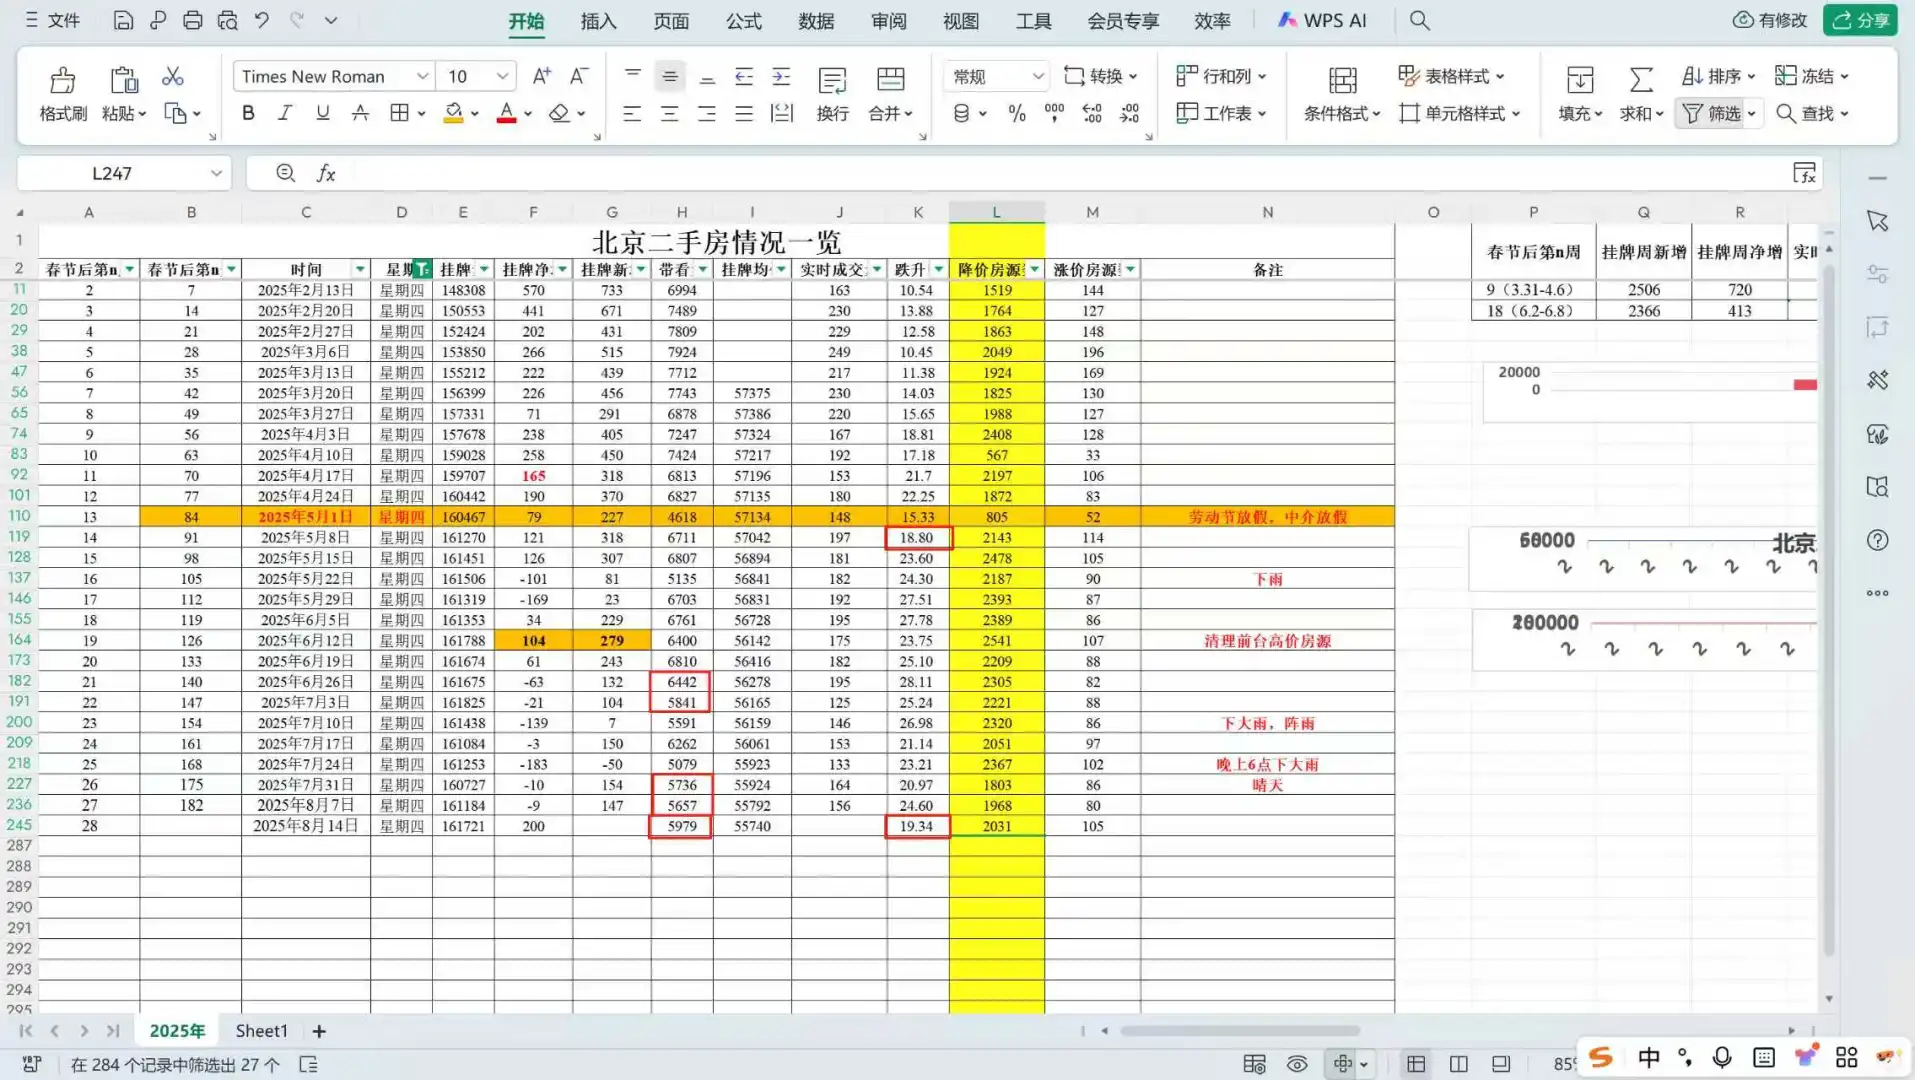Click the selection pointer sidebar icon
Image resolution: width=1915 pixels, height=1080 pixels.
pyautogui.click(x=1877, y=221)
